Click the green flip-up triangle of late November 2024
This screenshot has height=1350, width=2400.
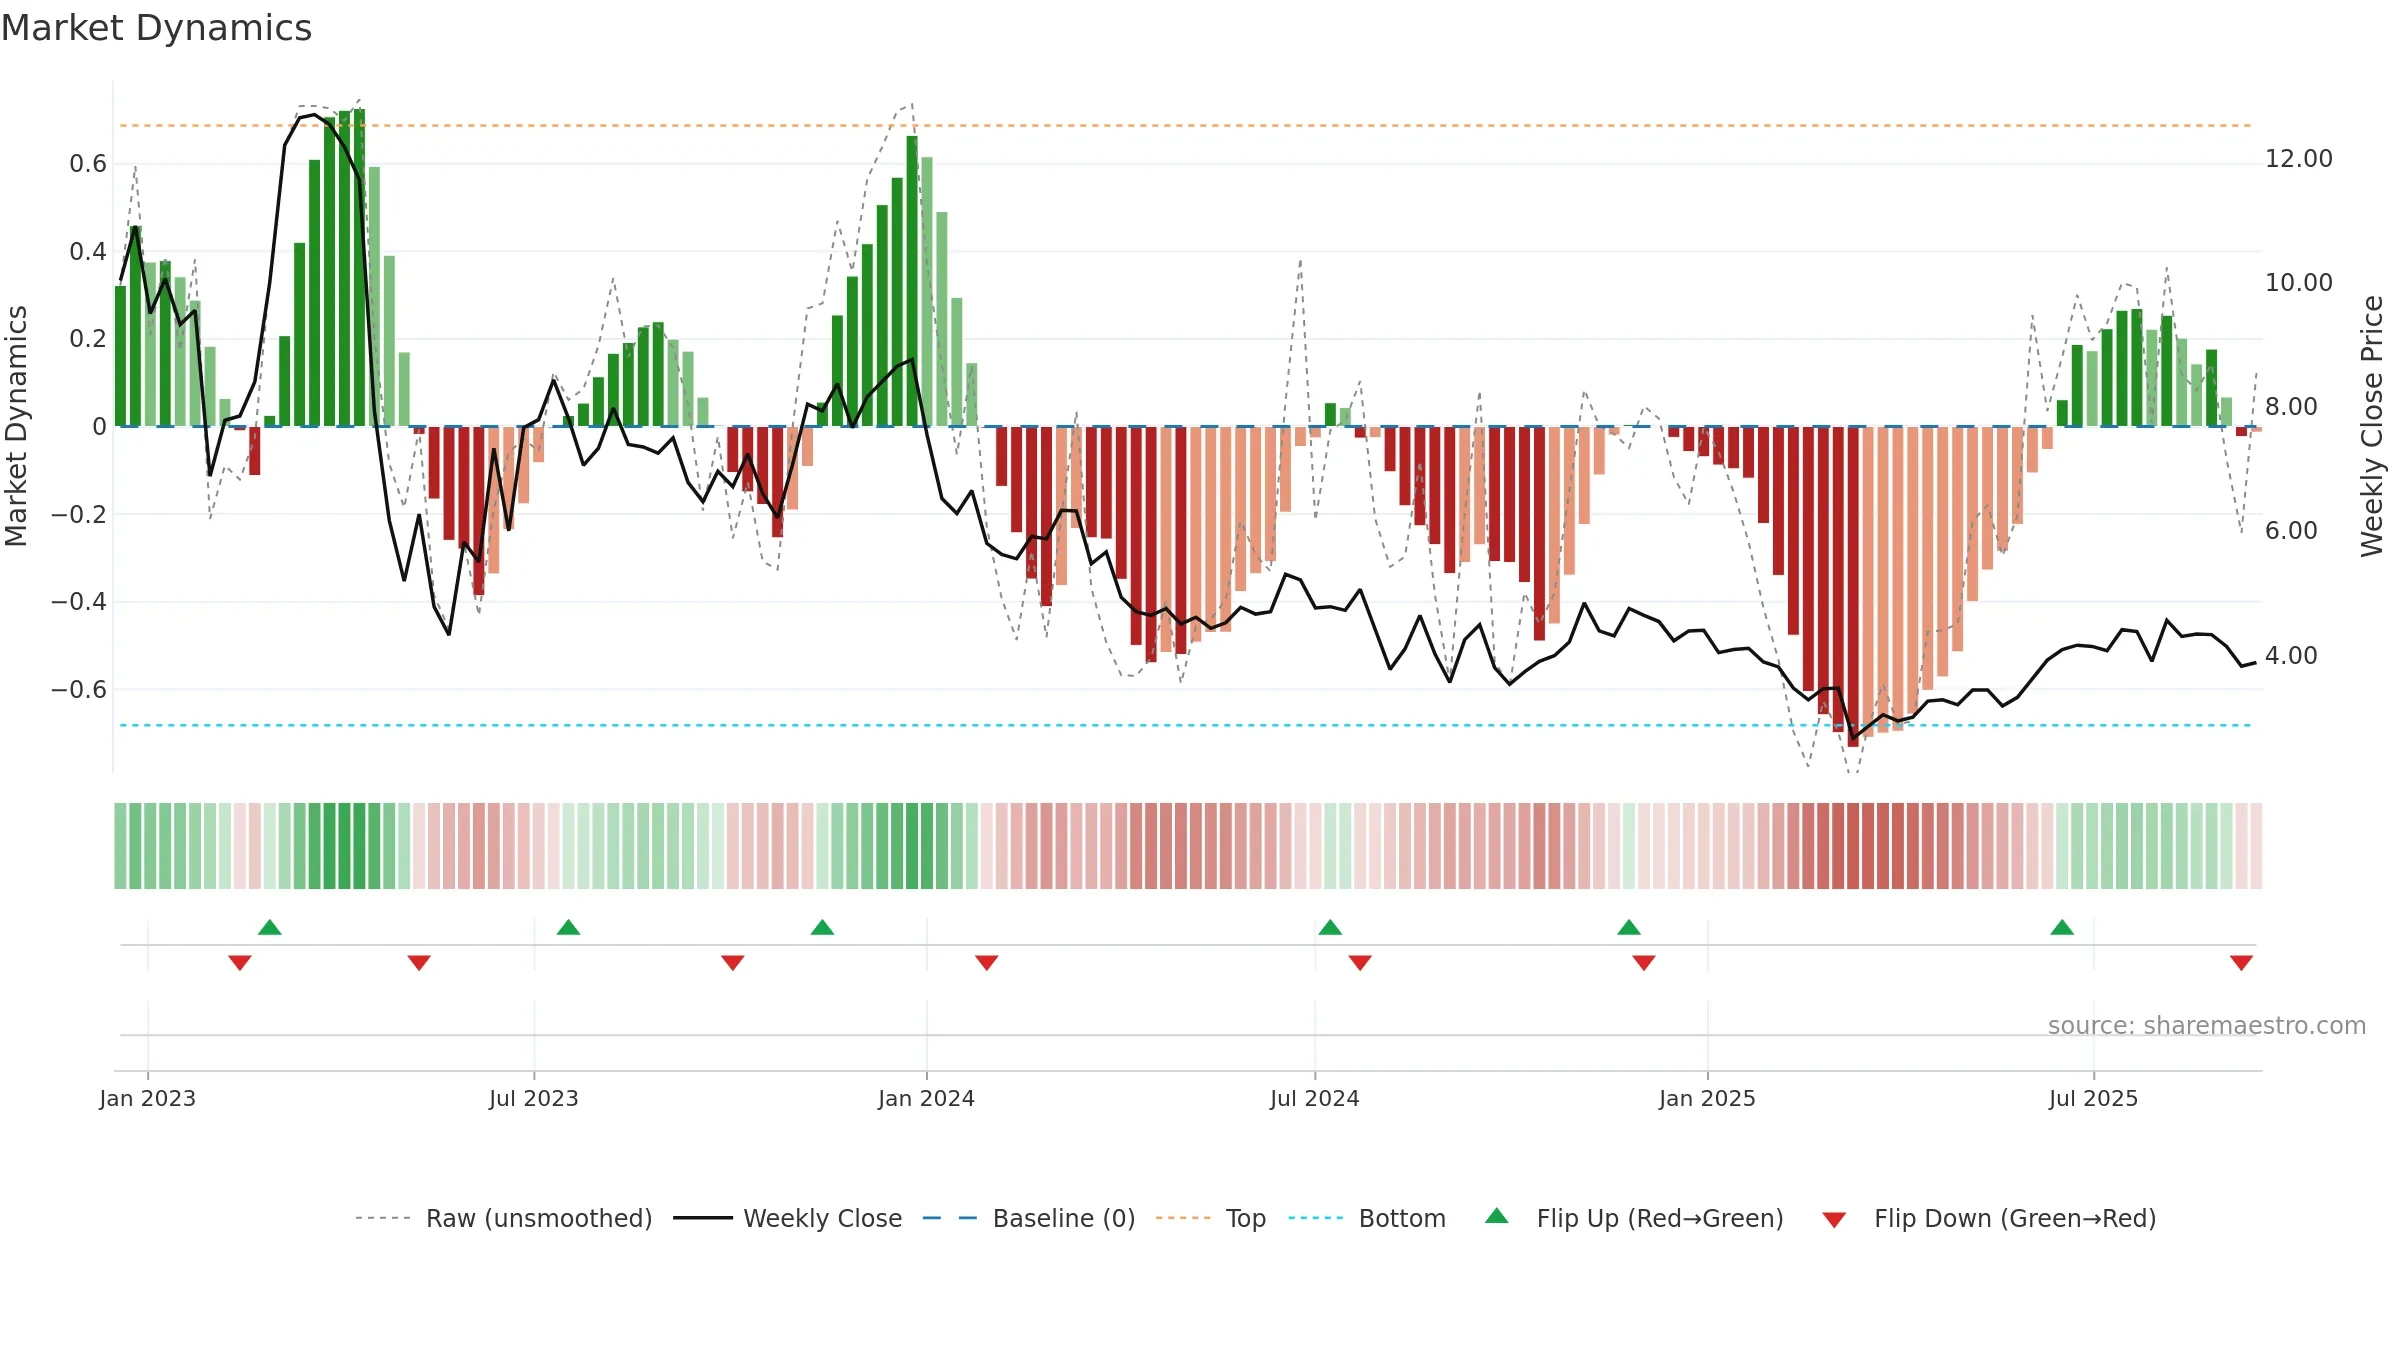(1629, 927)
